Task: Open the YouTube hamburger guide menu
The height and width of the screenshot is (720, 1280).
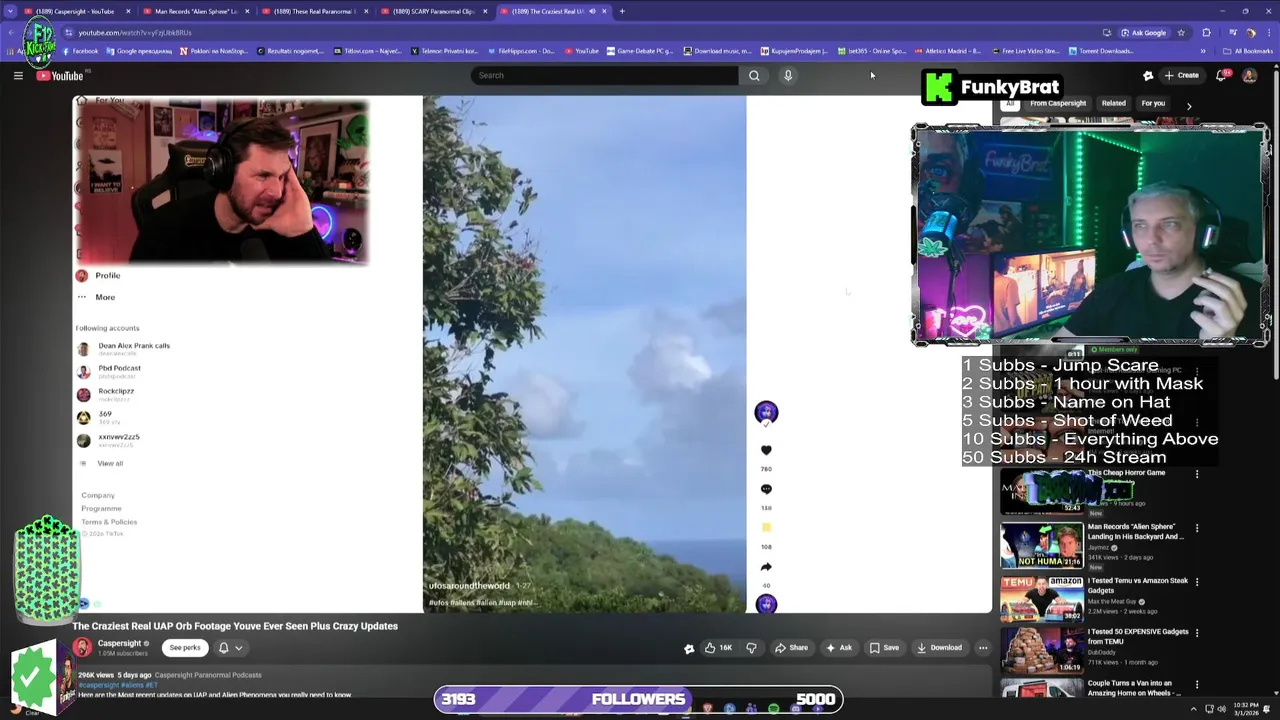Action: (18, 76)
